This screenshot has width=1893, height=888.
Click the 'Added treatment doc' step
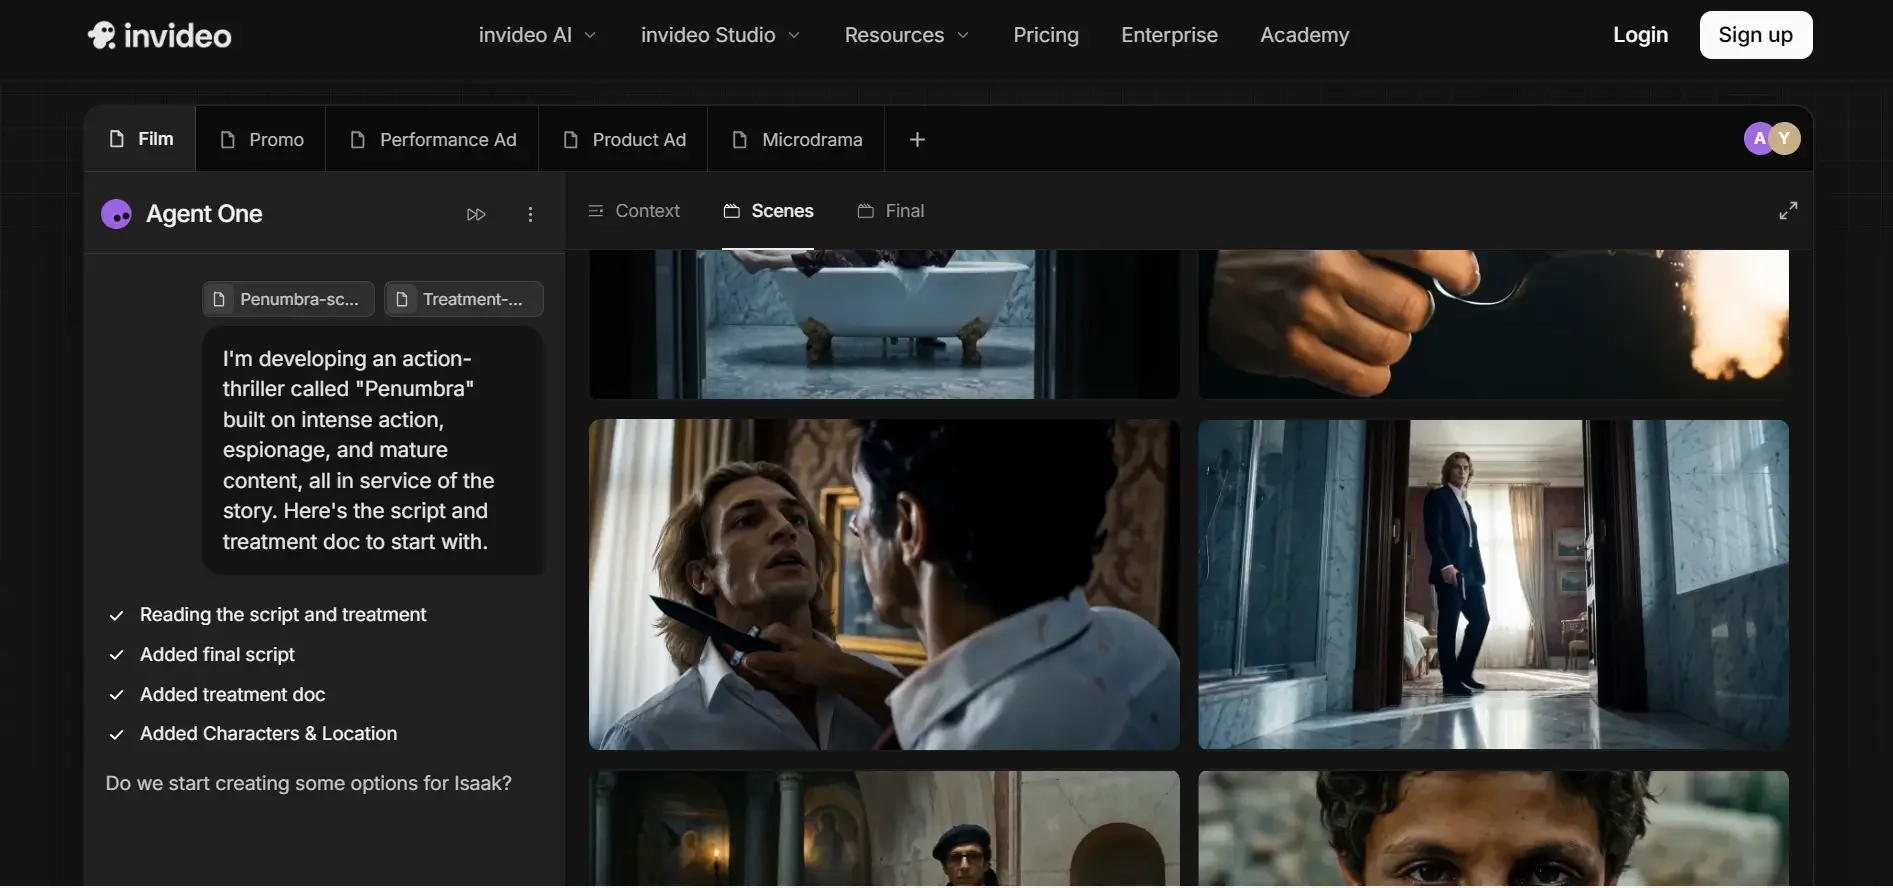tap(232, 695)
